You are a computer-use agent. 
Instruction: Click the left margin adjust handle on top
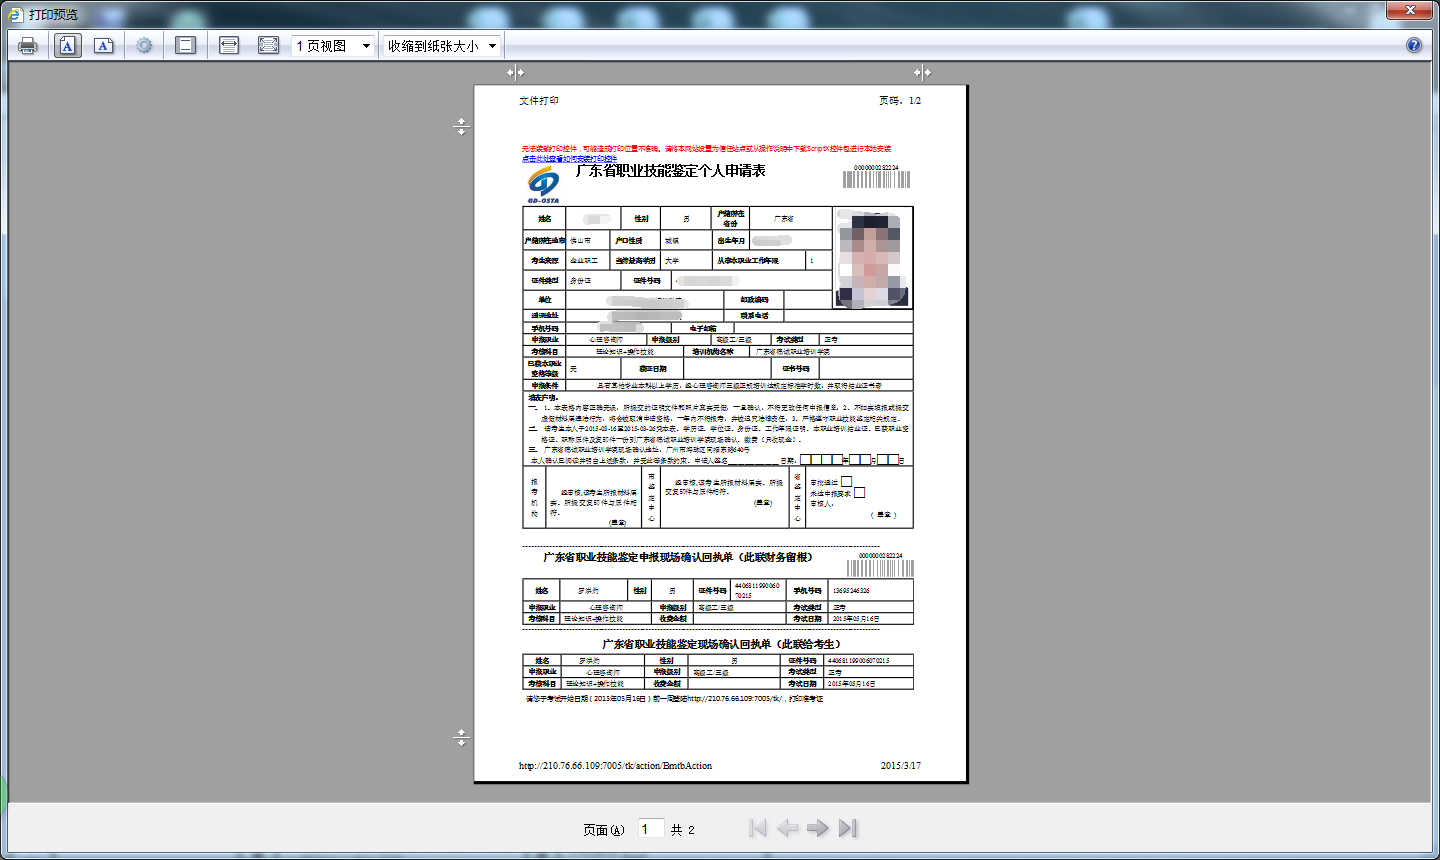(515, 72)
